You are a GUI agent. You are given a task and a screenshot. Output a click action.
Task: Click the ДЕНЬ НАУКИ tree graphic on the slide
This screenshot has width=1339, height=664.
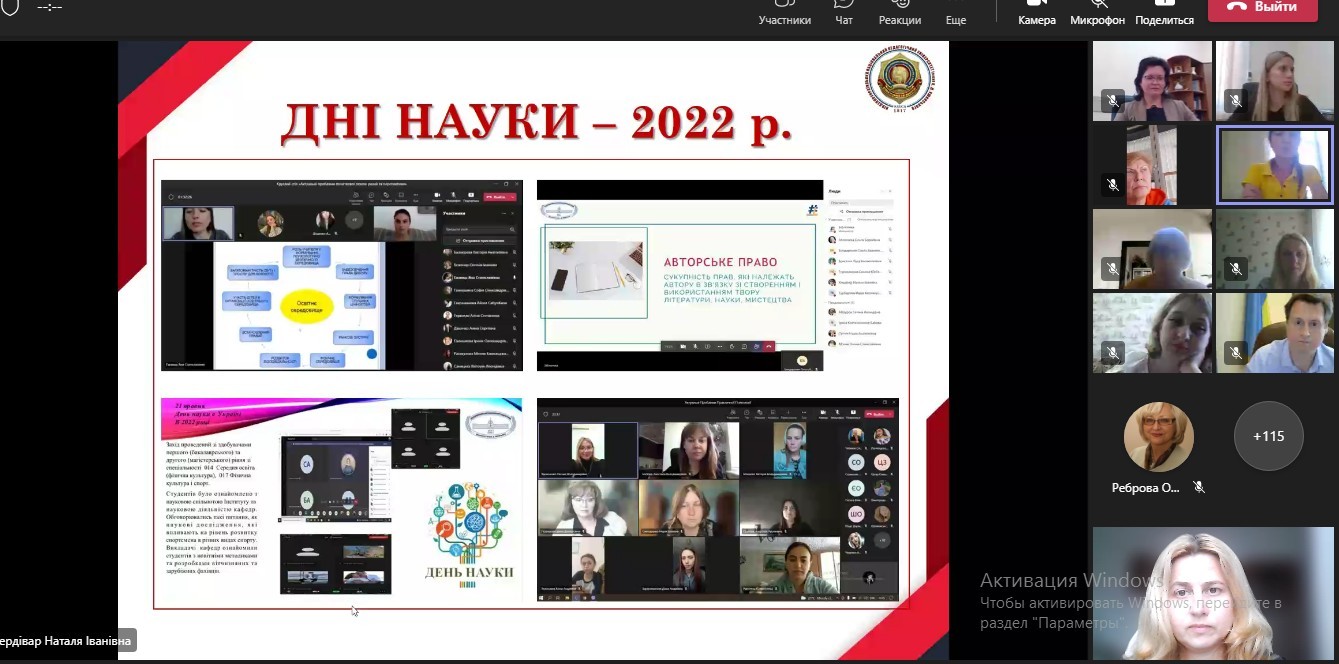tap(468, 530)
